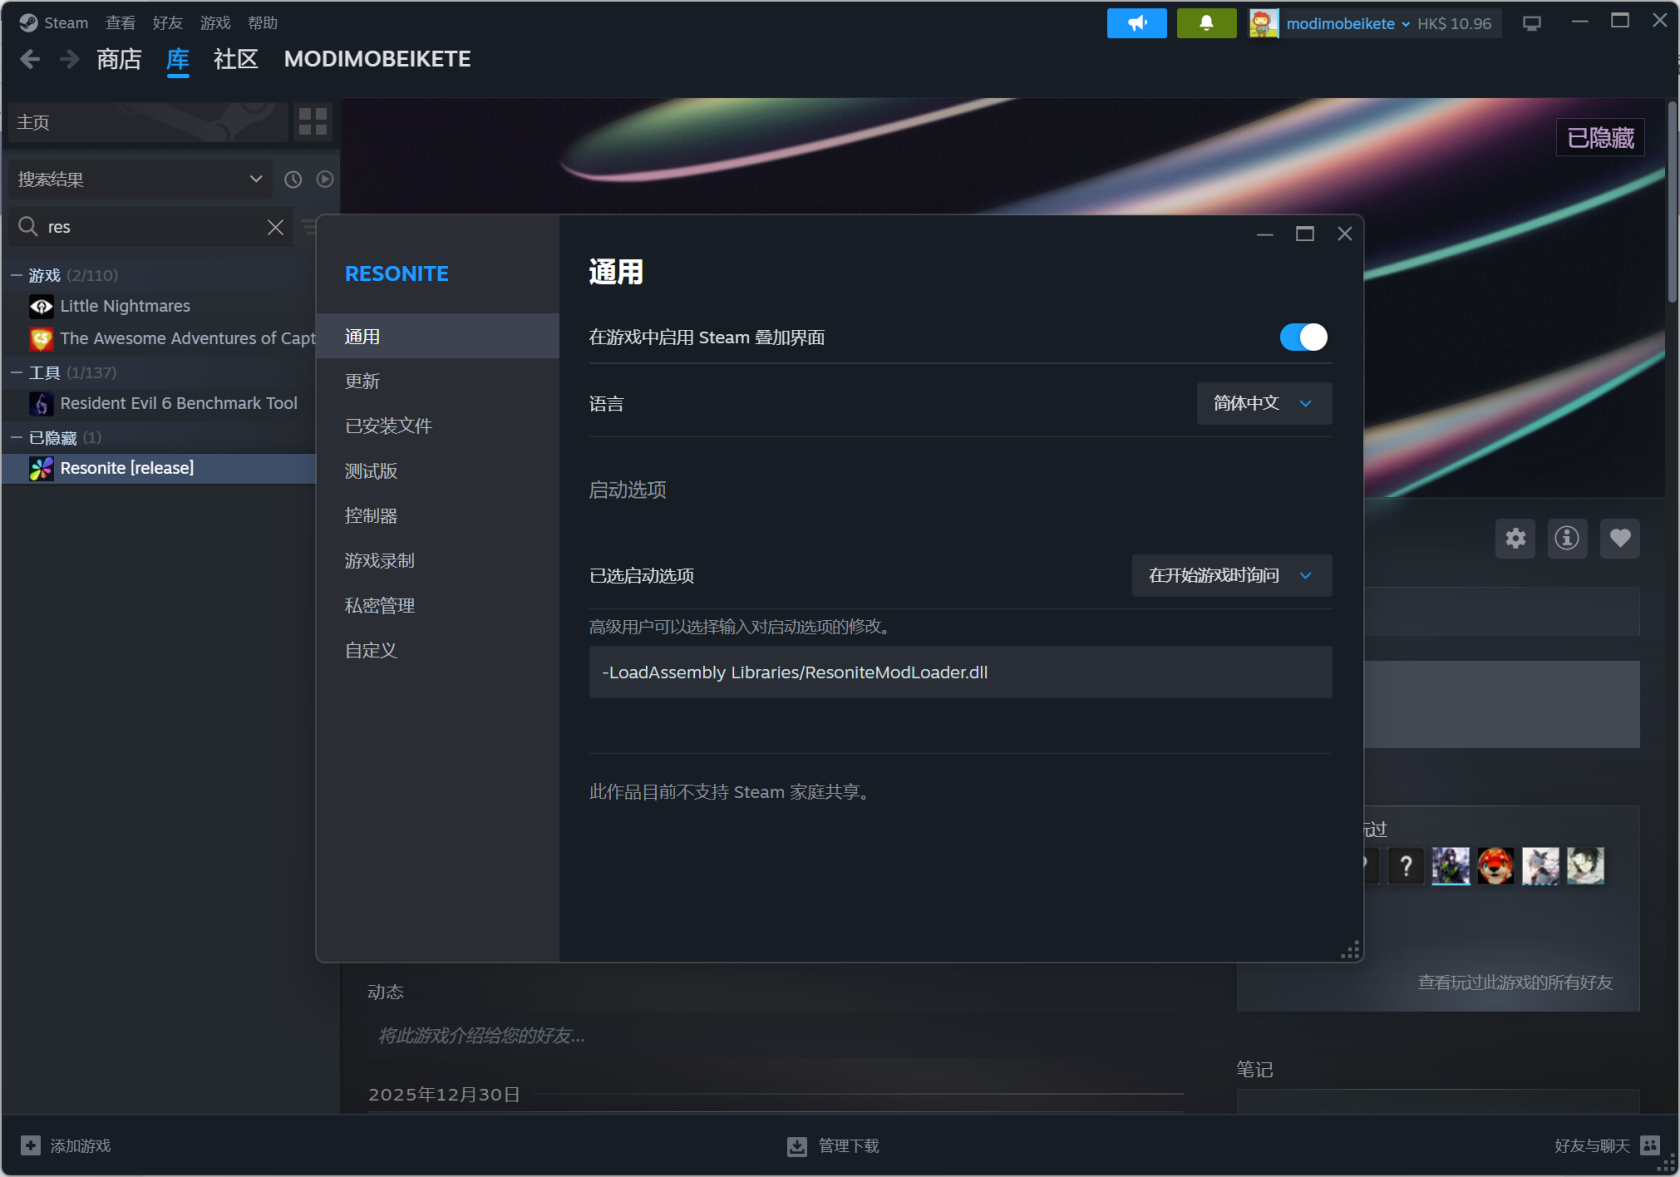The image size is (1680, 1177).
Task: Open game settings gear icon
Action: coord(1515,539)
